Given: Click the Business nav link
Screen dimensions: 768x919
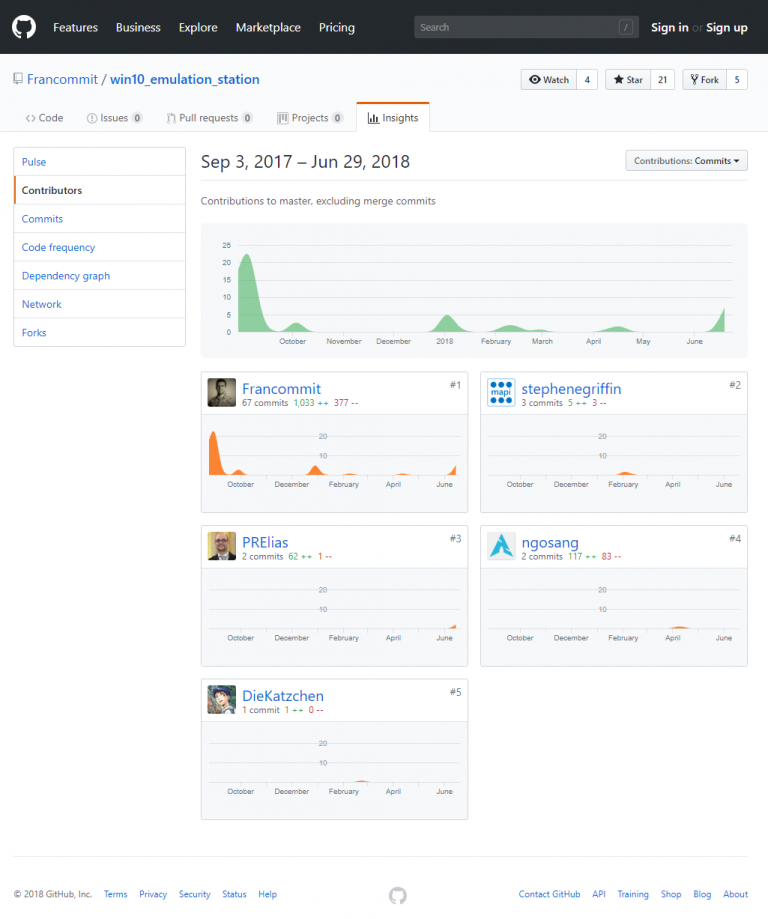Looking at the screenshot, I should point(138,28).
